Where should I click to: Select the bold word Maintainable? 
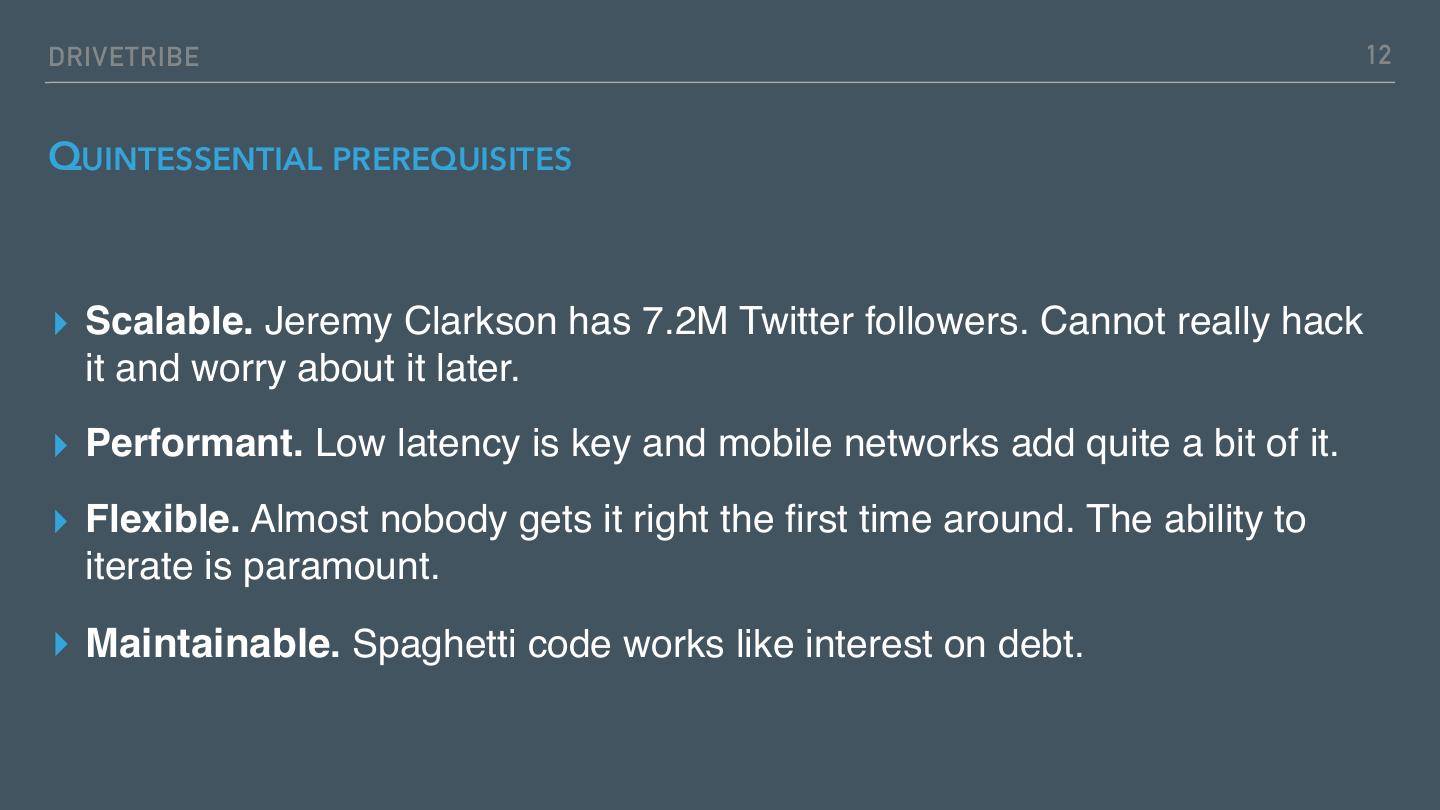(213, 645)
